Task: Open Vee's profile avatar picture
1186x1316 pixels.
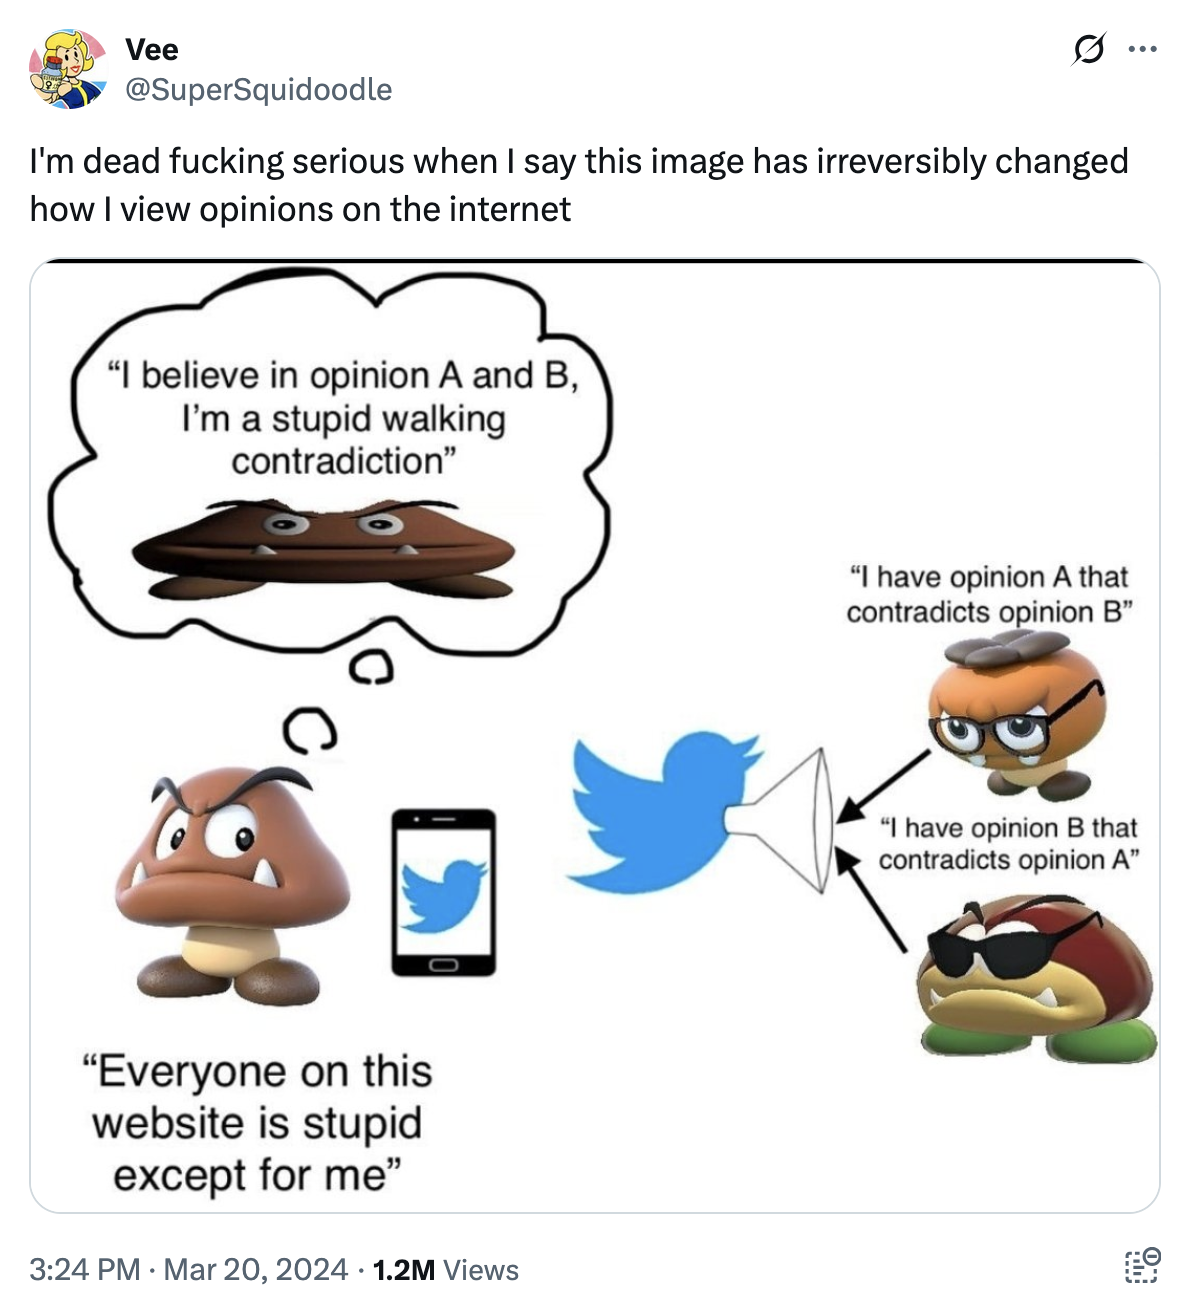Action: 67,69
